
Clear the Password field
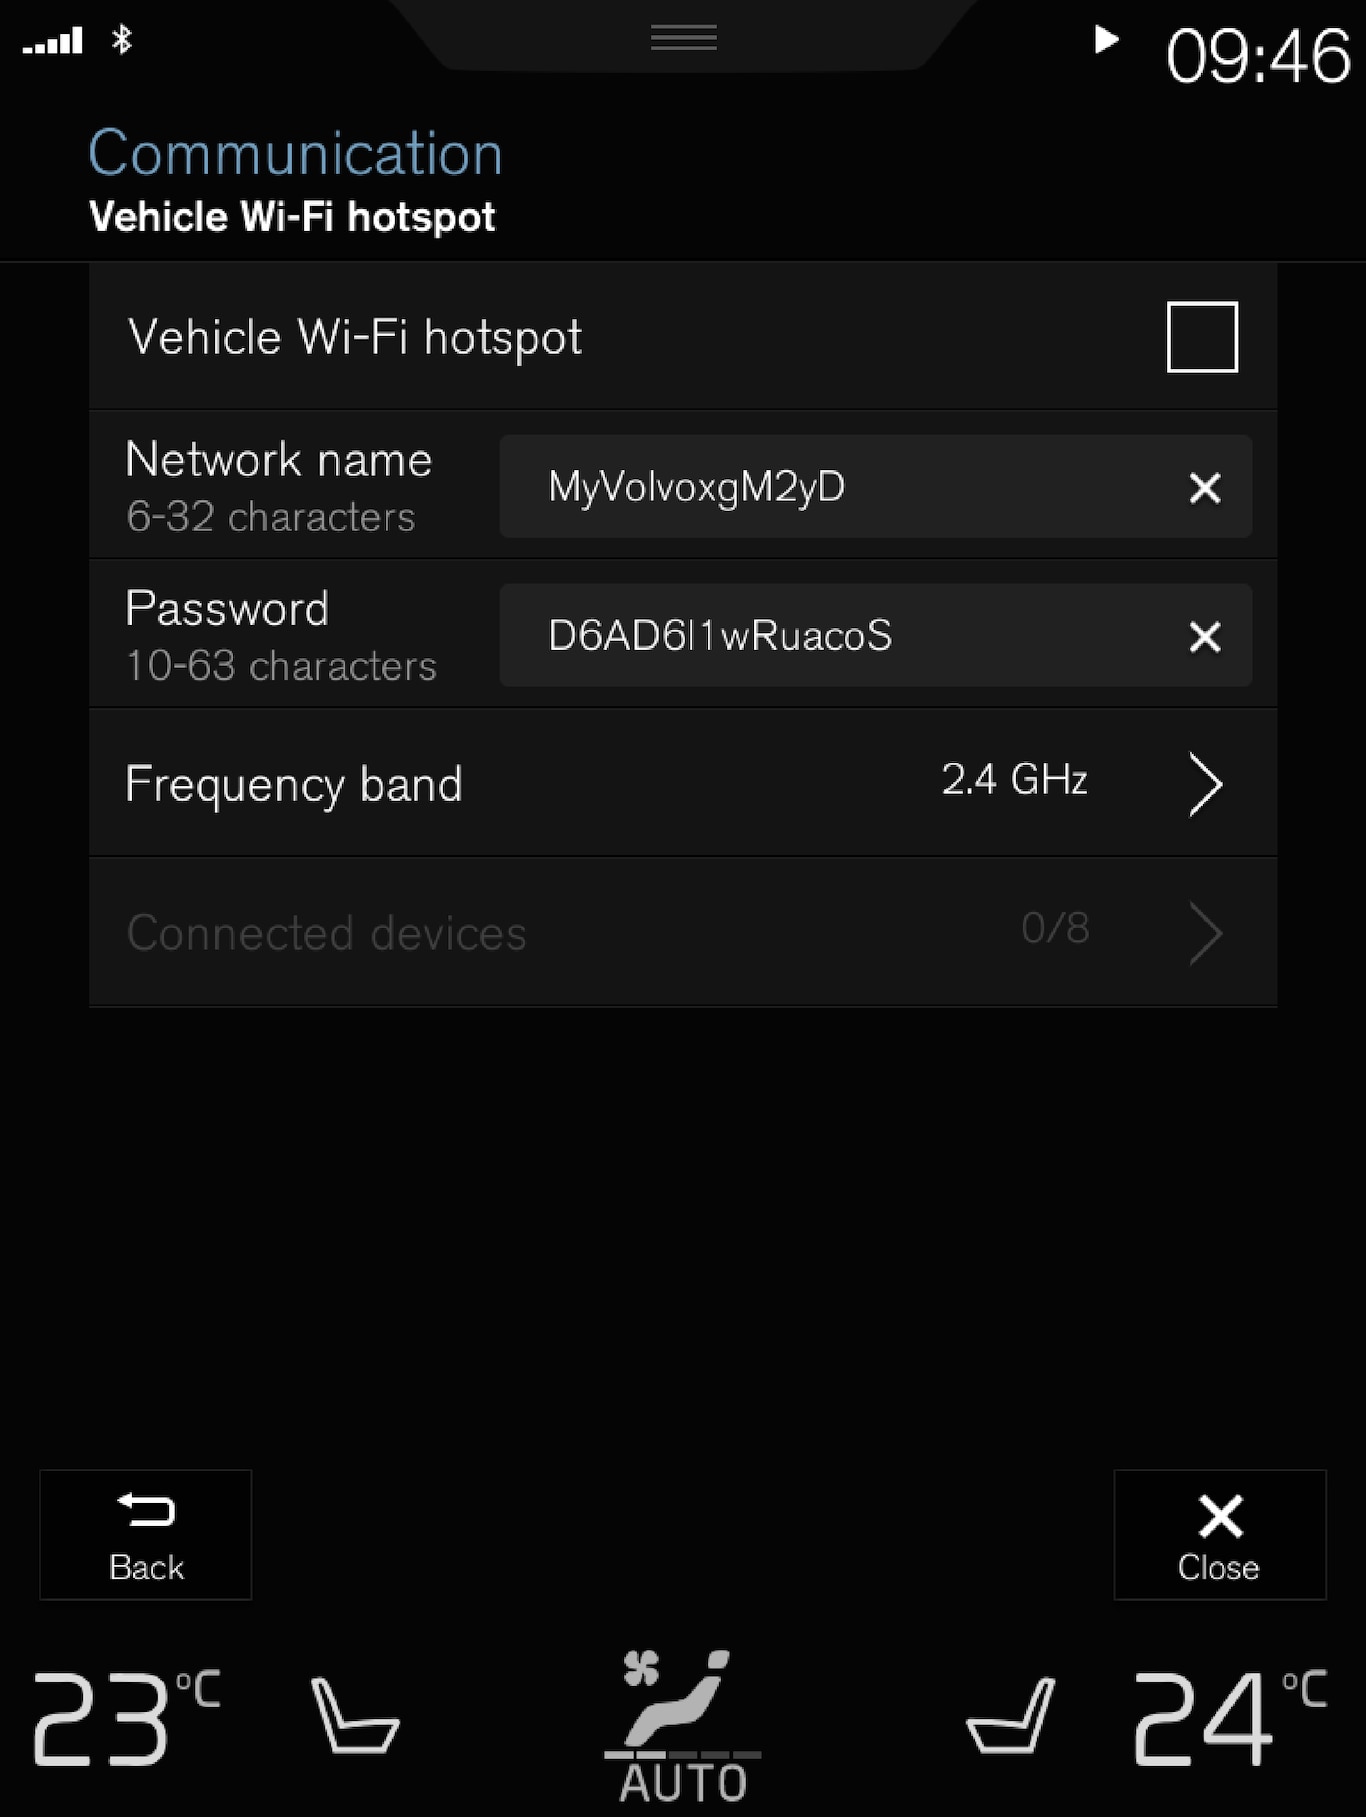click(1204, 637)
